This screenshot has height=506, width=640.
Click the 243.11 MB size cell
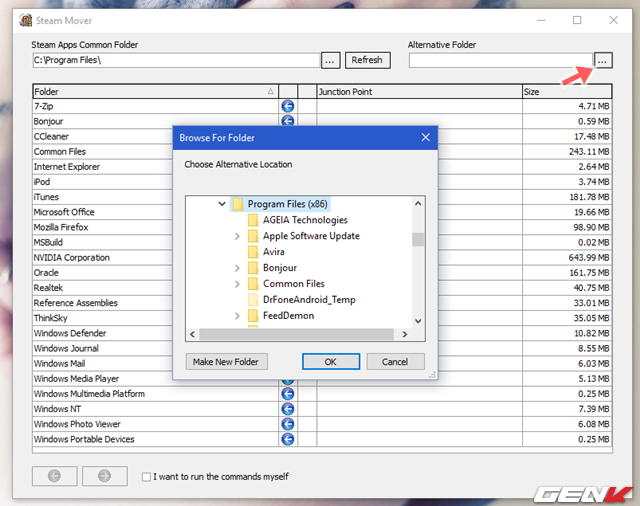click(x=567, y=152)
